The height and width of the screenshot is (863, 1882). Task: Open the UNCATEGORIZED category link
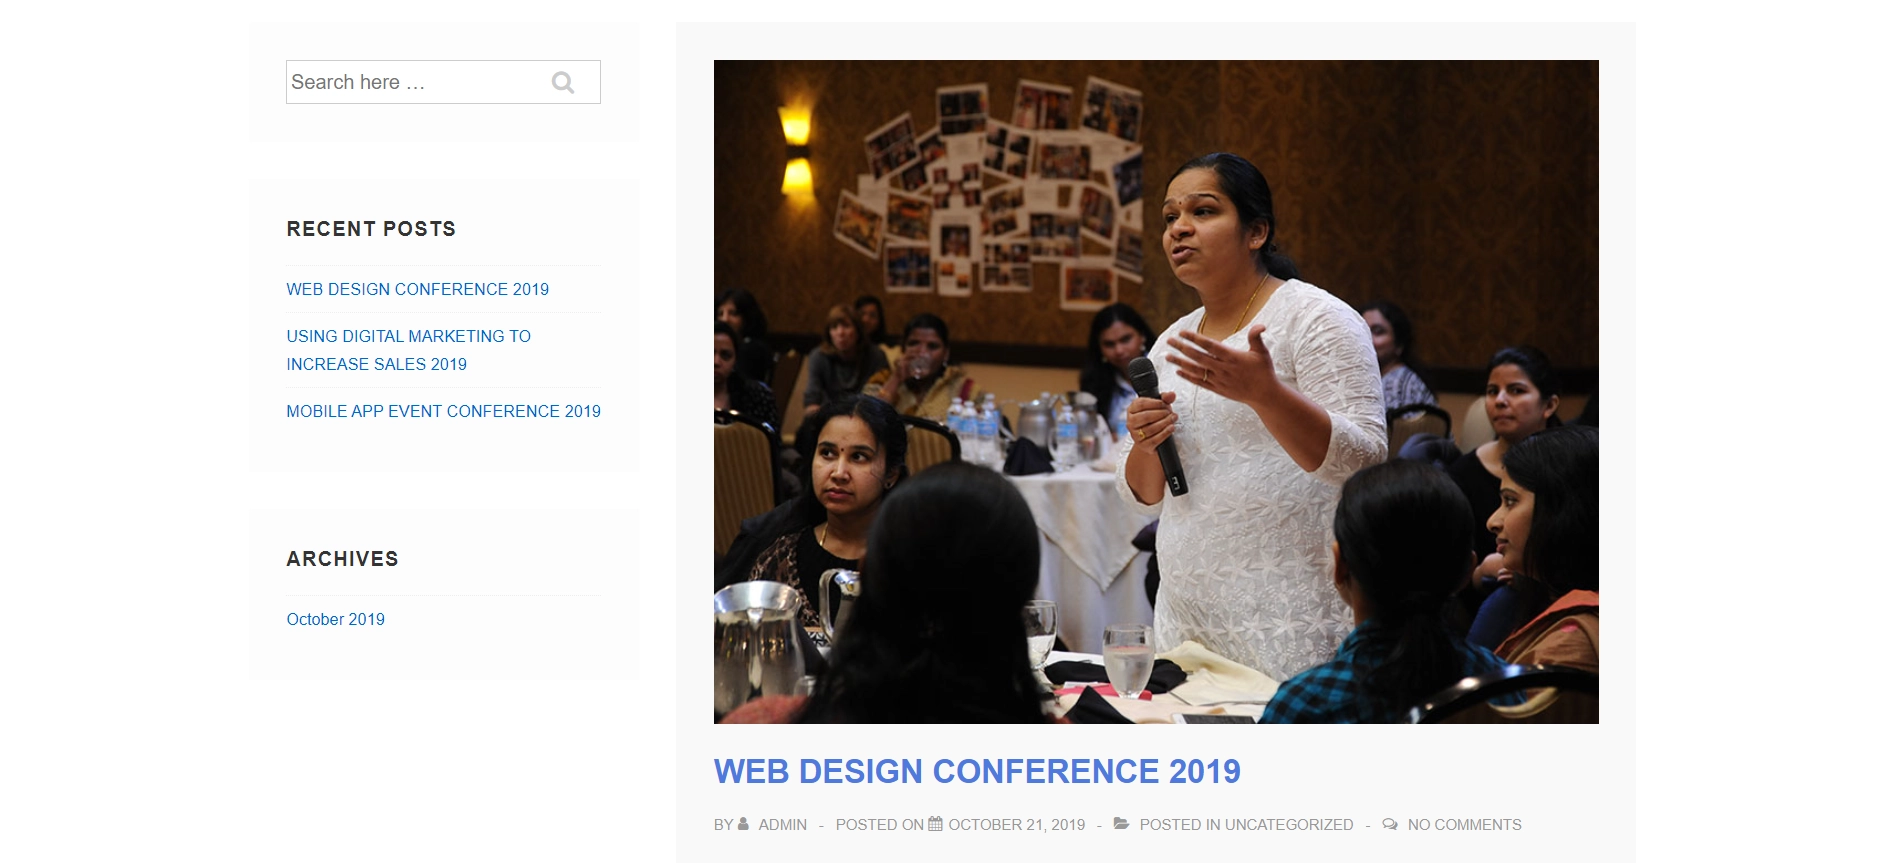(x=1289, y=825)
